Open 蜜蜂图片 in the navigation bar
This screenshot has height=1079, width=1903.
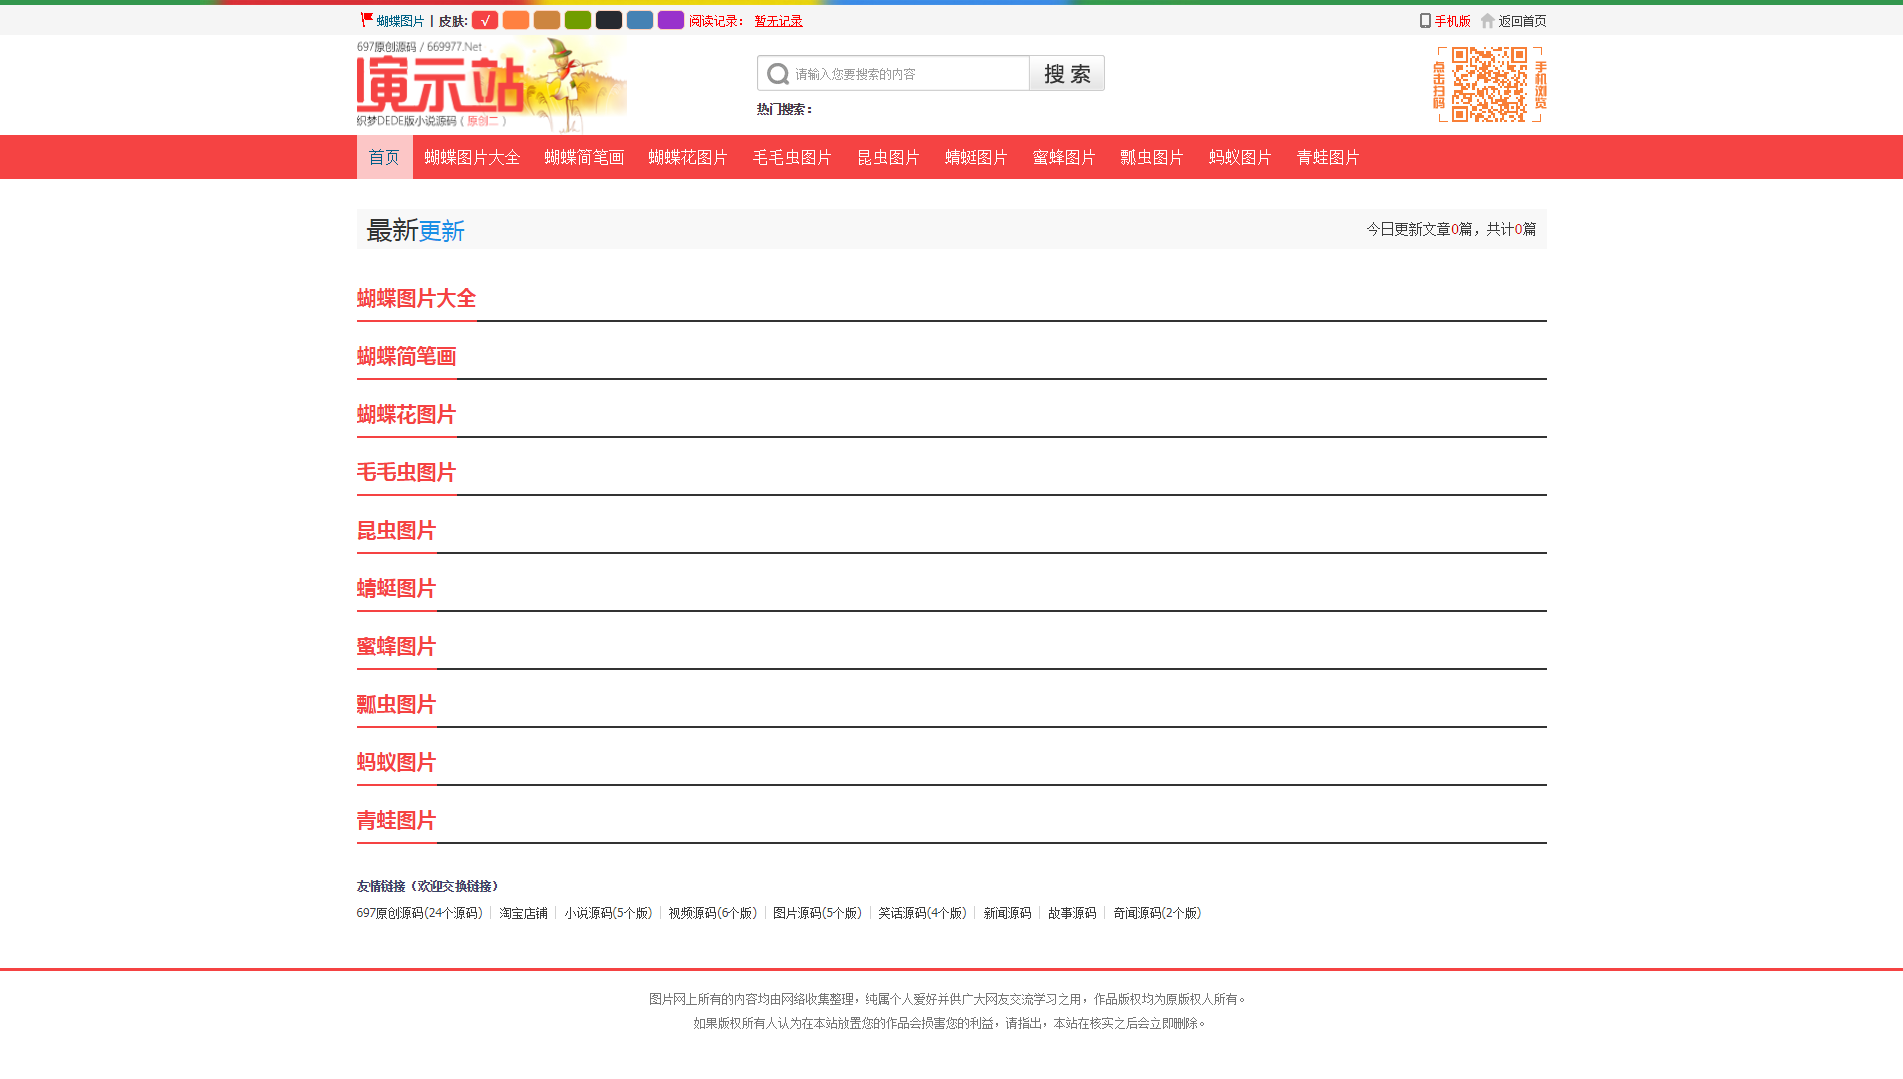click(x=1064, y=157)
